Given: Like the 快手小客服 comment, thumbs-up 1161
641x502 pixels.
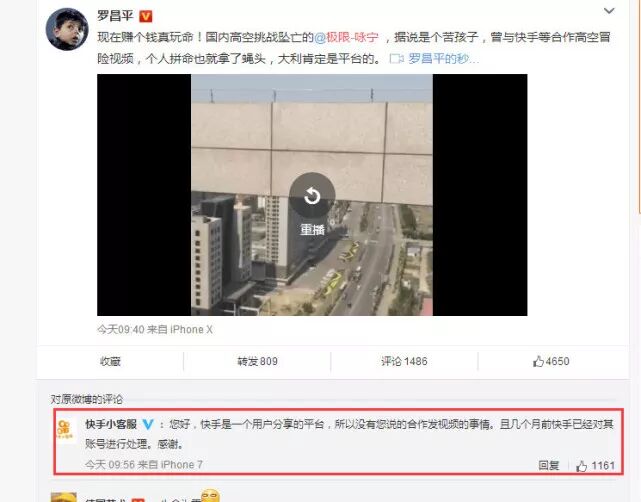Looking at the screenshot, I should click(595, 466).
